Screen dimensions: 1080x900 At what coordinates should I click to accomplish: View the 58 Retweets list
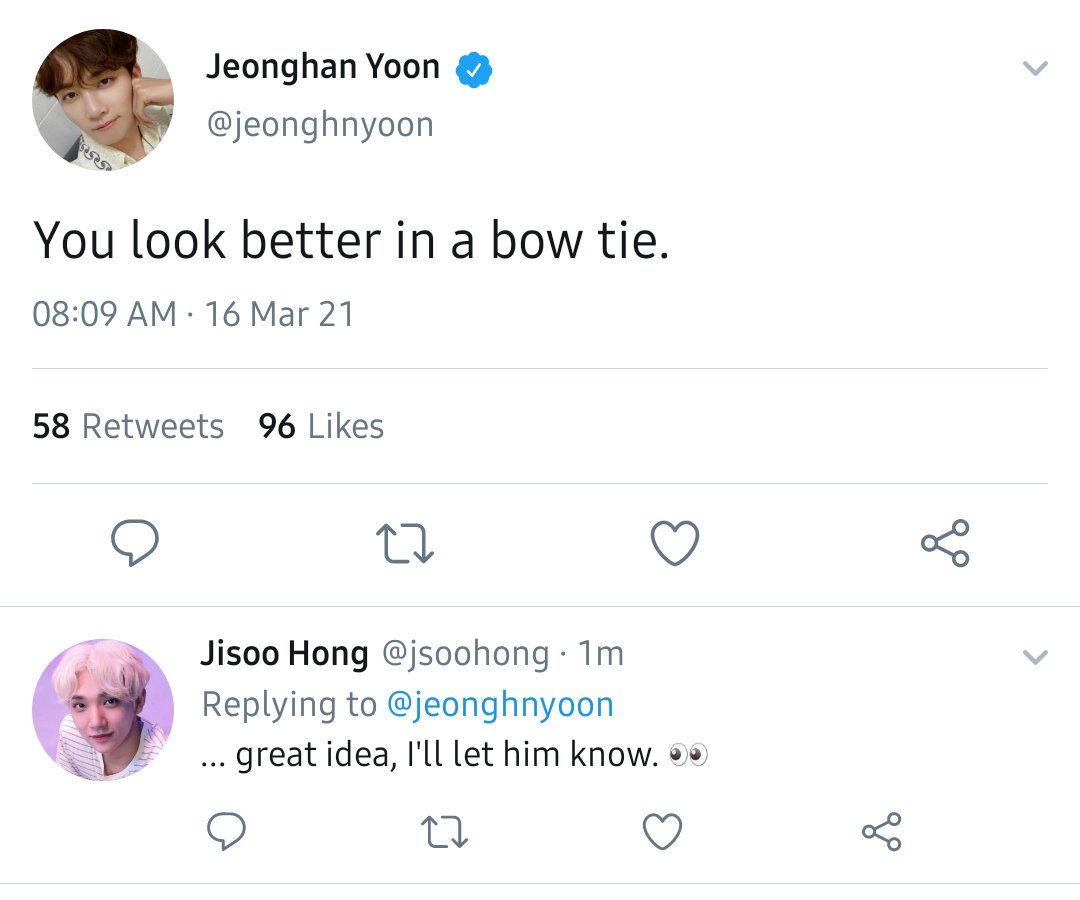point(128,426)
